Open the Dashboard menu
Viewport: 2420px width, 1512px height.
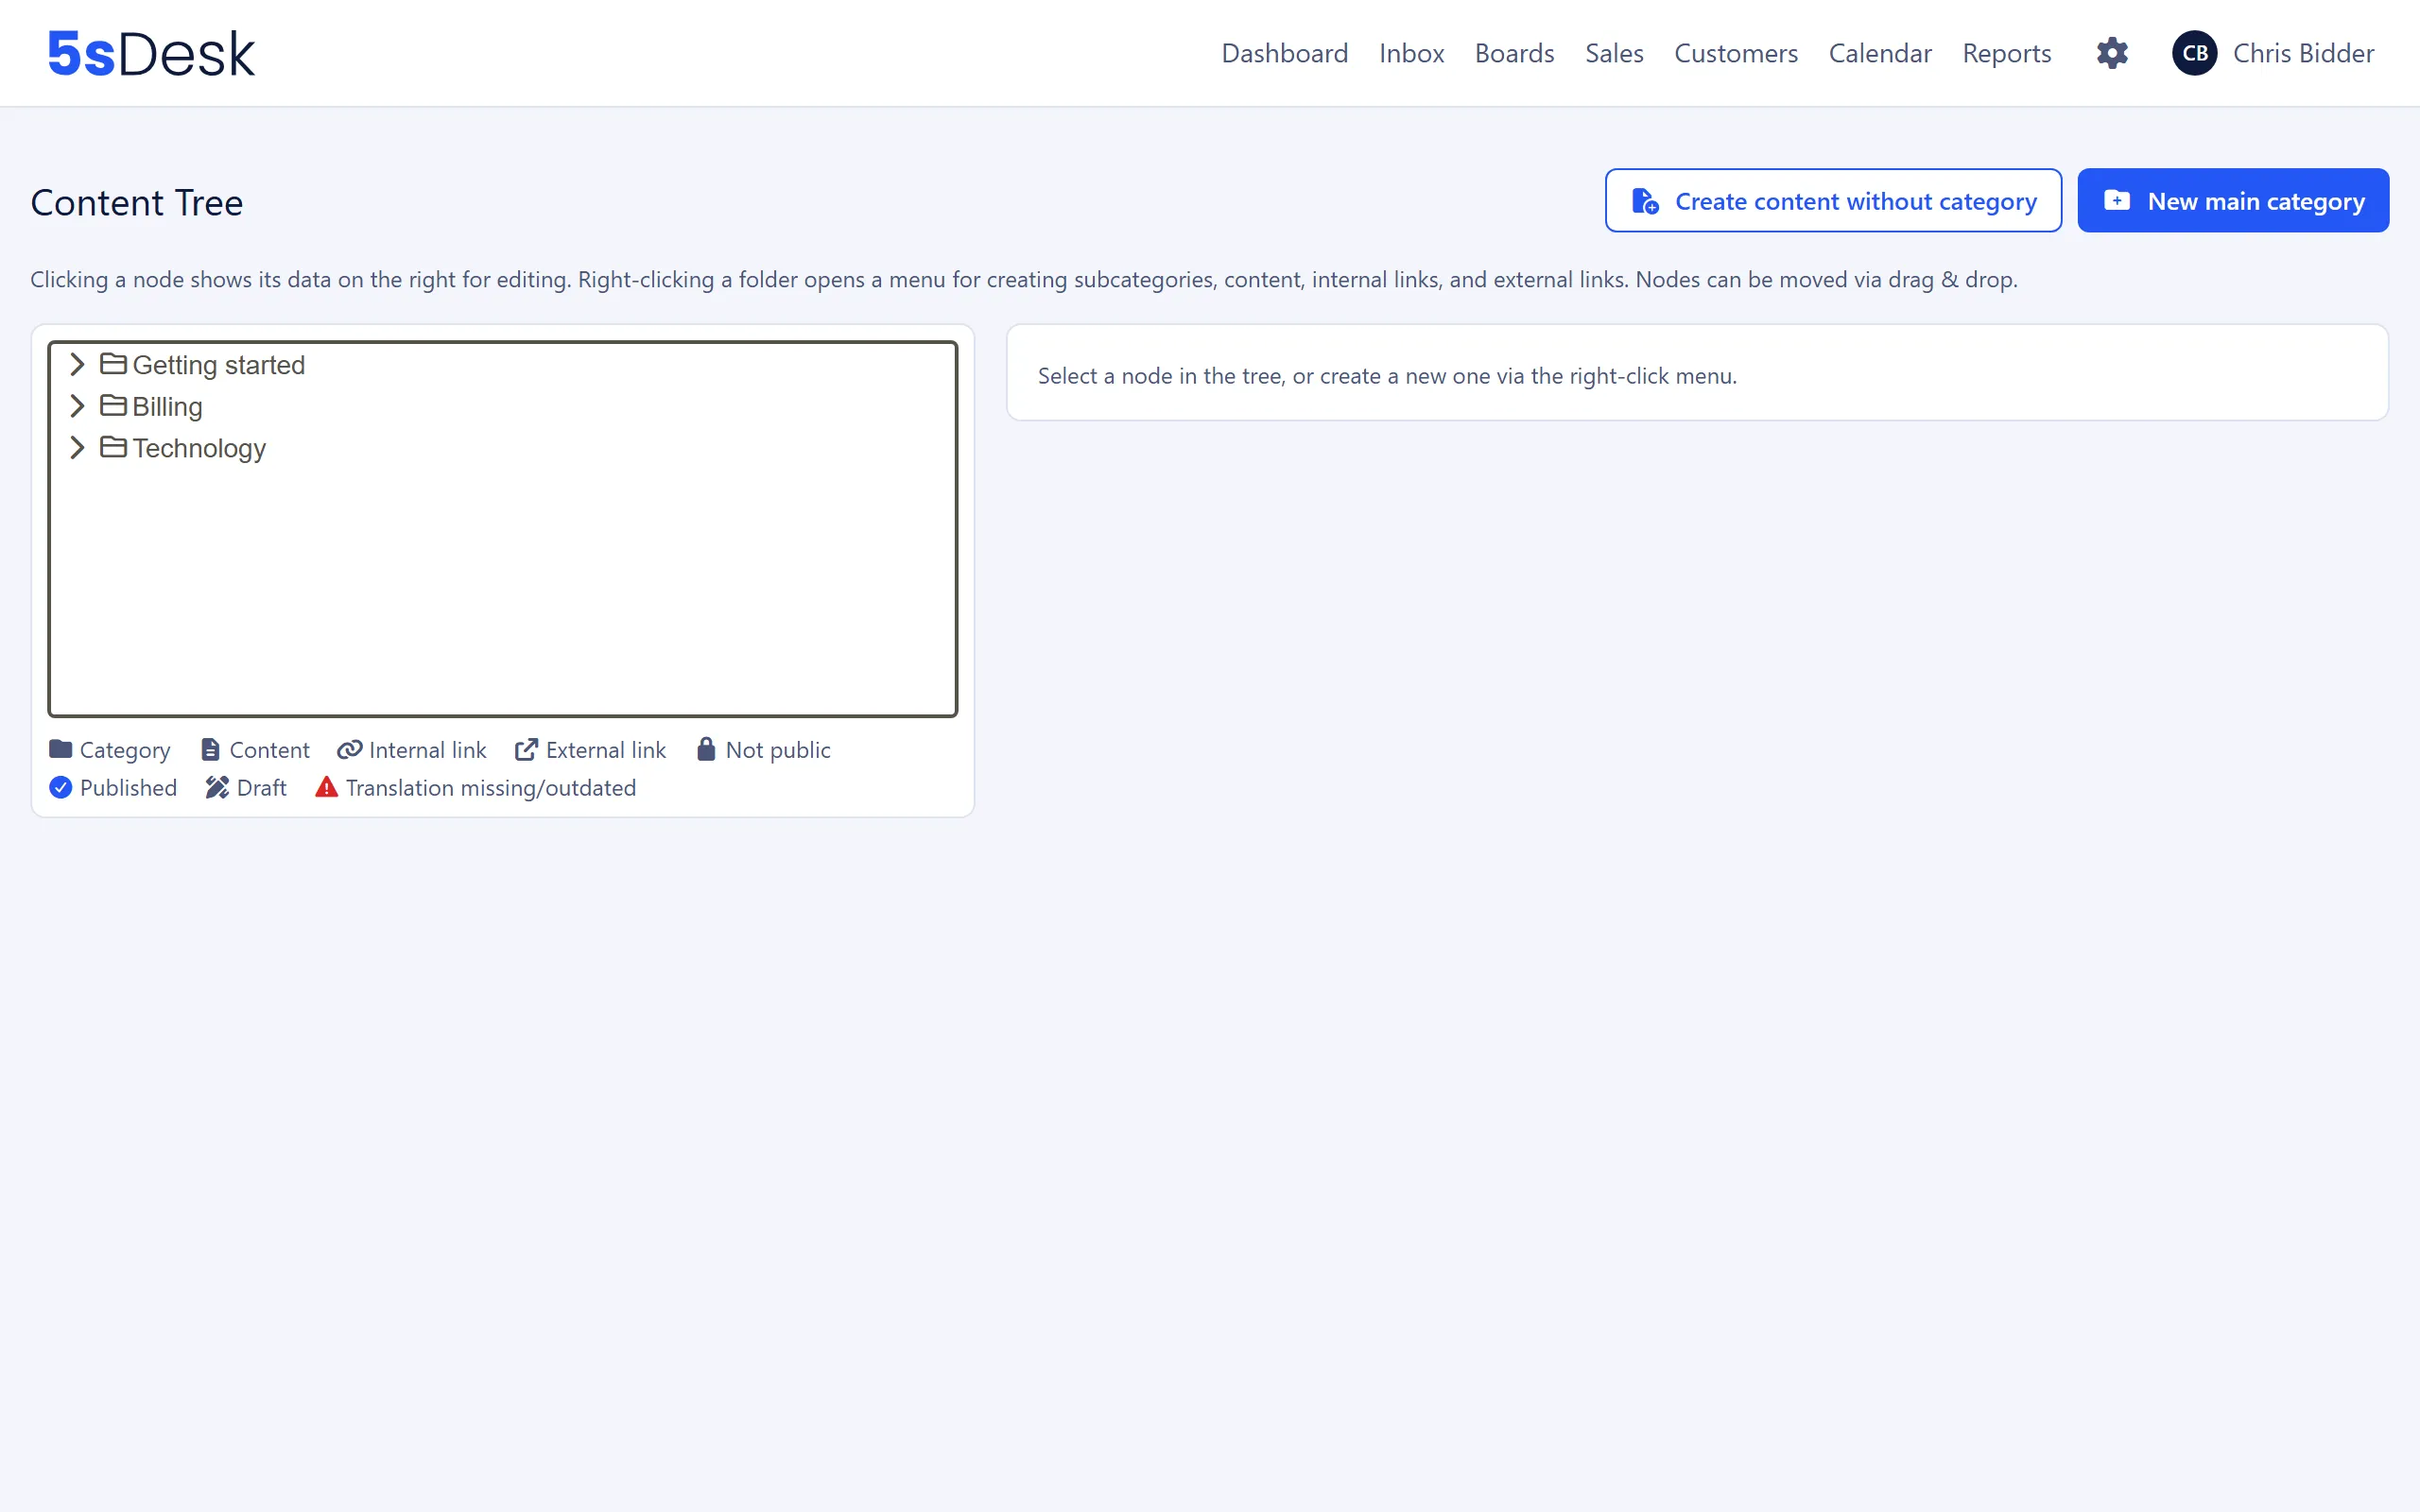click(x=1284, y=53)
